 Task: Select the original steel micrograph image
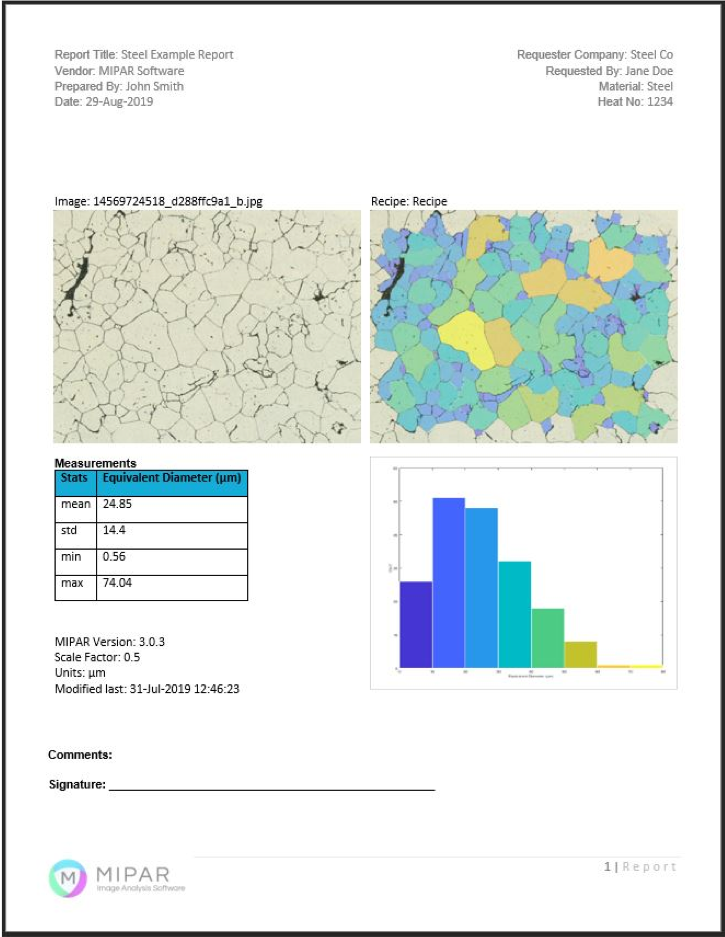click(x=207, y=326)
